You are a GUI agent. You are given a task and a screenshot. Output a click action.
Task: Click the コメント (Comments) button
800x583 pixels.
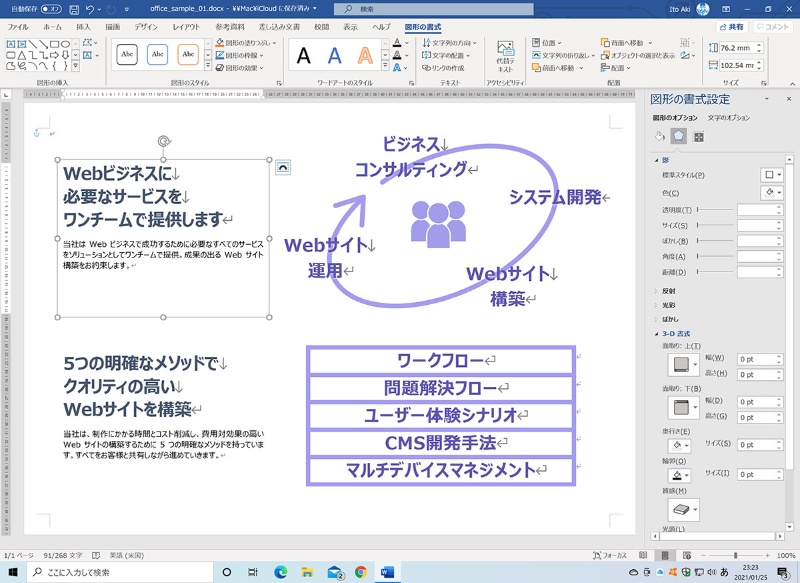772,27
